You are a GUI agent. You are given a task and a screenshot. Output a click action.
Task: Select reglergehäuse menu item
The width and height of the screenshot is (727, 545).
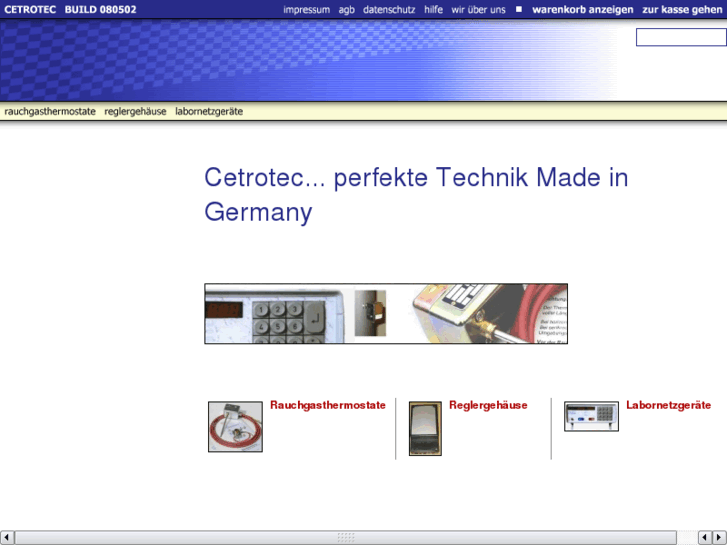point(135,111)
